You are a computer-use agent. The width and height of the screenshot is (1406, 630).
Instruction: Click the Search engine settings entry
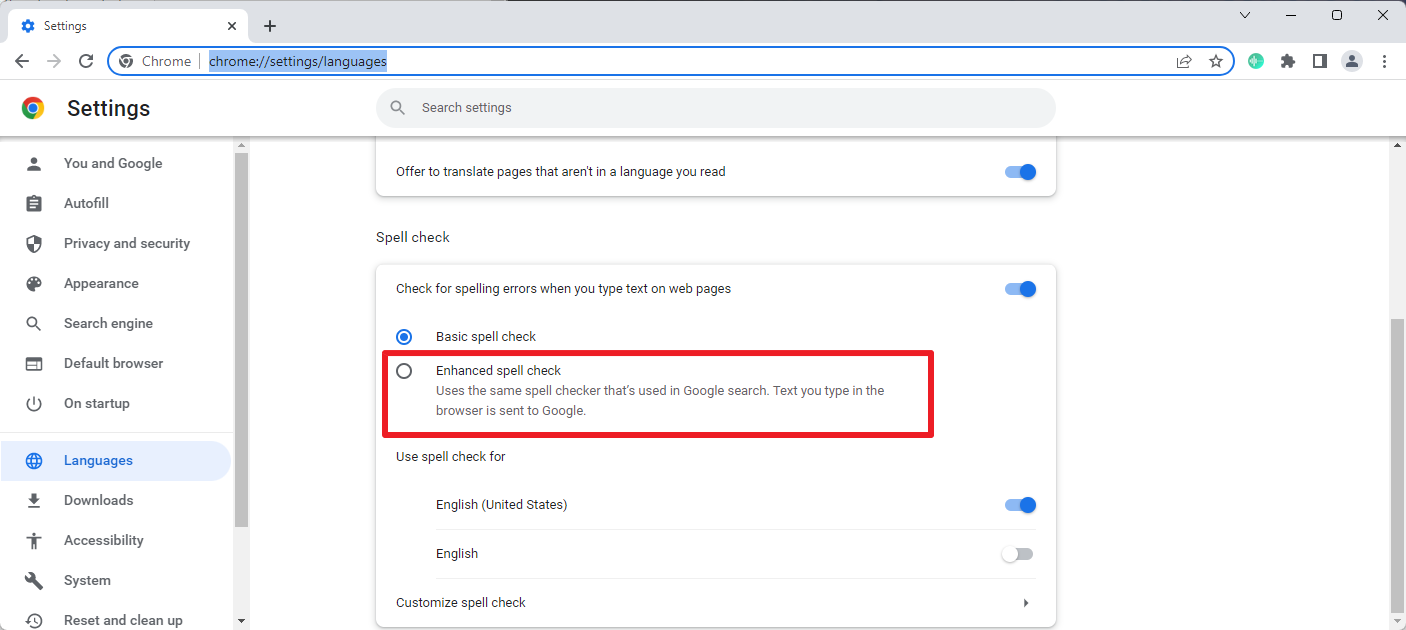click(108, 323)
